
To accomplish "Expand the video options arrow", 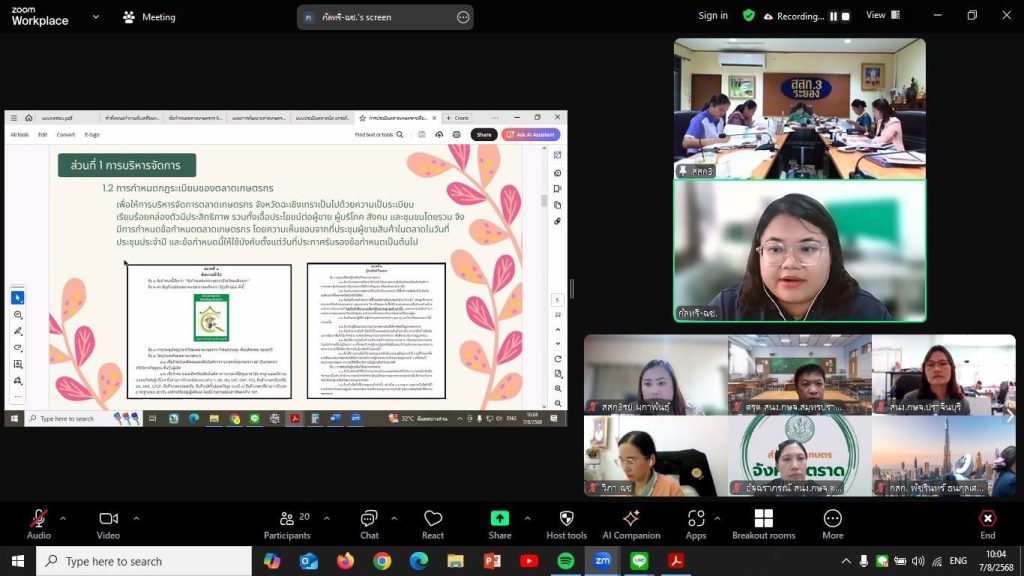I will click(136, 518).
